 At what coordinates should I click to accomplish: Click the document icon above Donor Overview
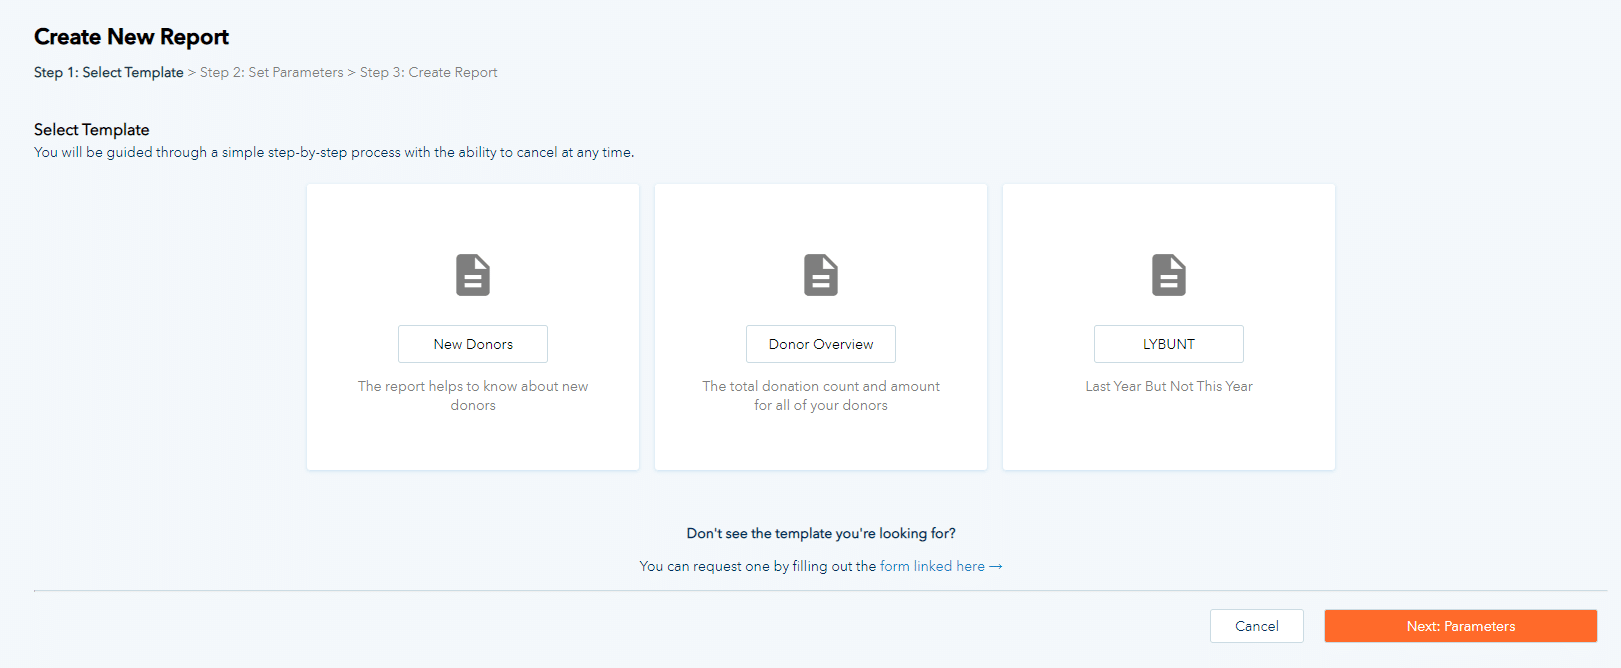[x=821, y=275]
